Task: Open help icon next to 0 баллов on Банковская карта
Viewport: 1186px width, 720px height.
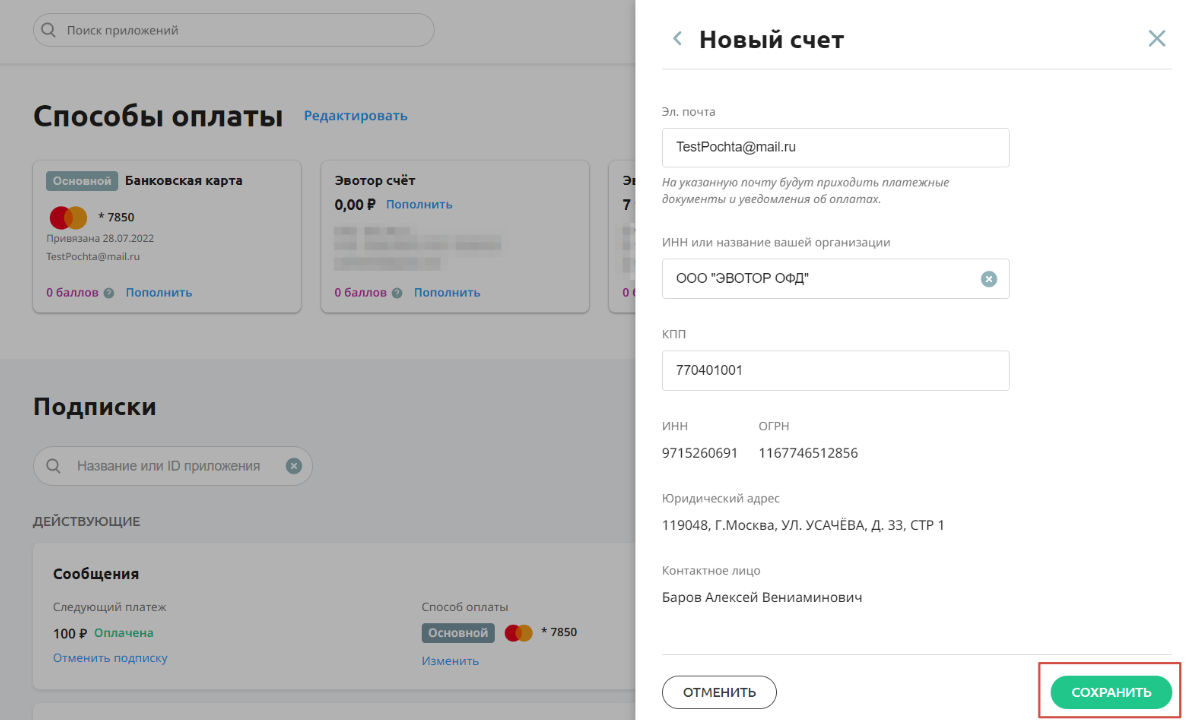Action: (x=109, y=293)
